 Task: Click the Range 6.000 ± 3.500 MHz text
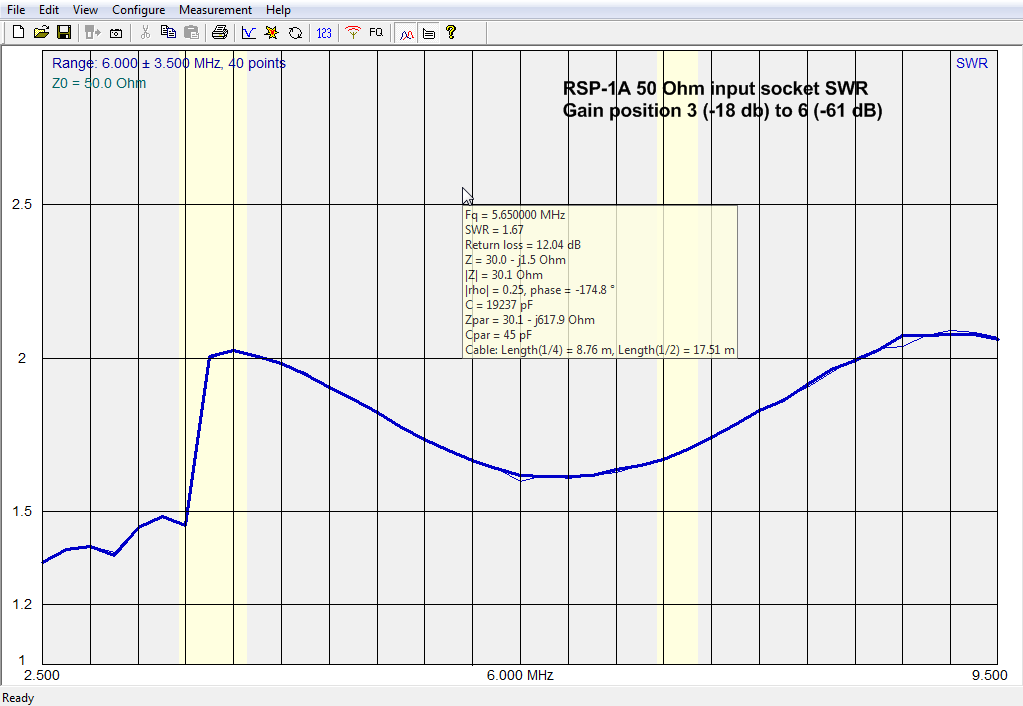[169, 63]
